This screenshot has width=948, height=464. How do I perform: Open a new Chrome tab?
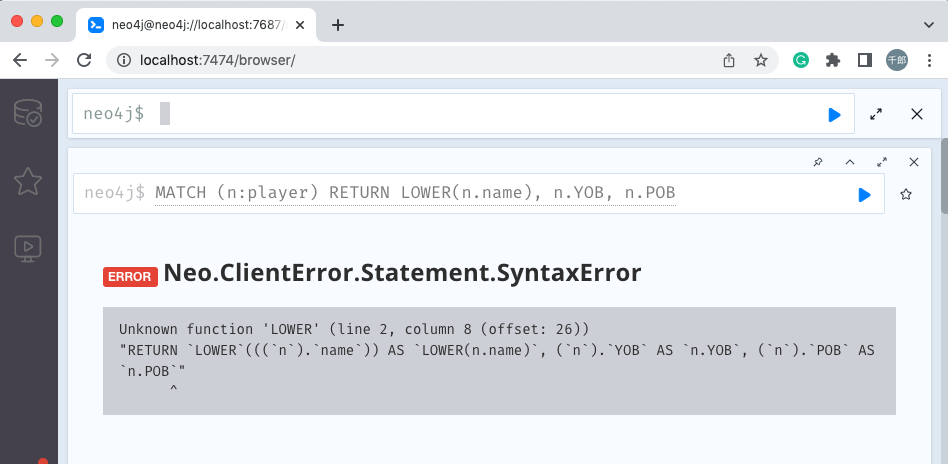(338, 25)
